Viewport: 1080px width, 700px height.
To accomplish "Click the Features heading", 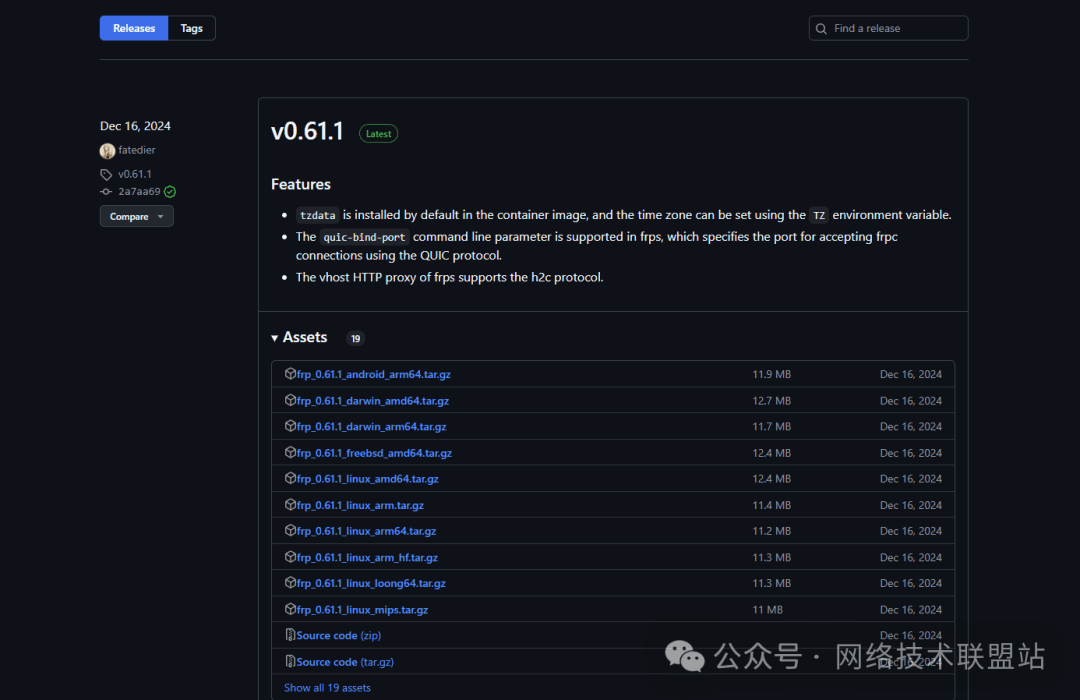I will (301, 184).
